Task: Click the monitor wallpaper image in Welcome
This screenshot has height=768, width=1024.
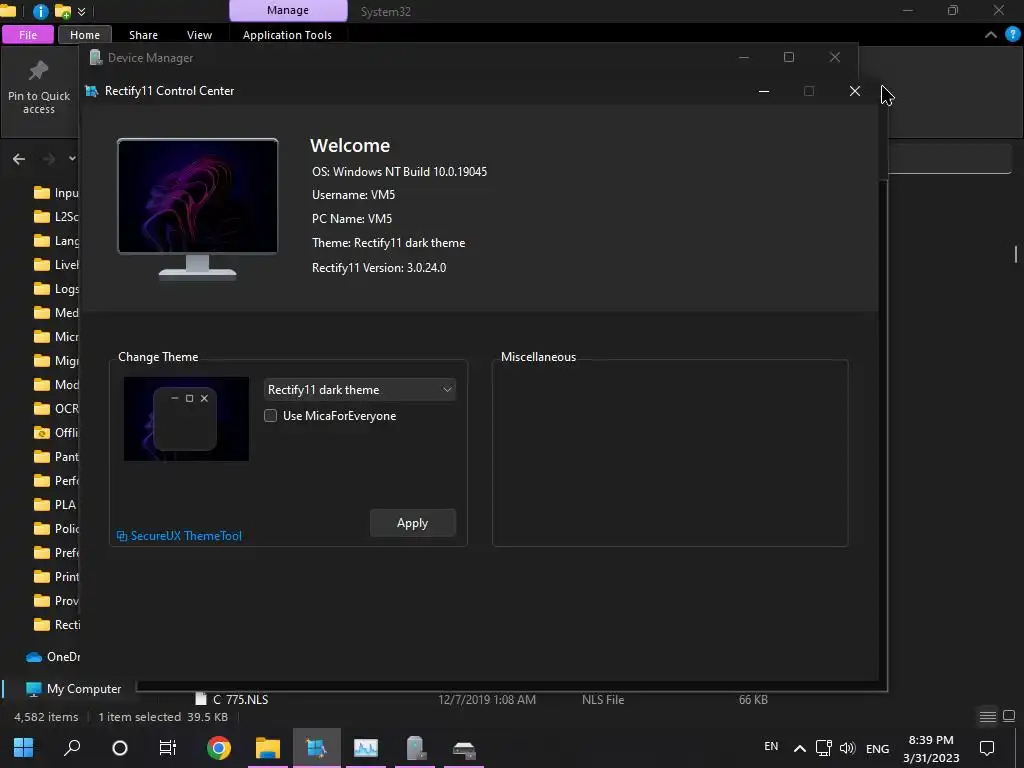Action: pos(197,196)
